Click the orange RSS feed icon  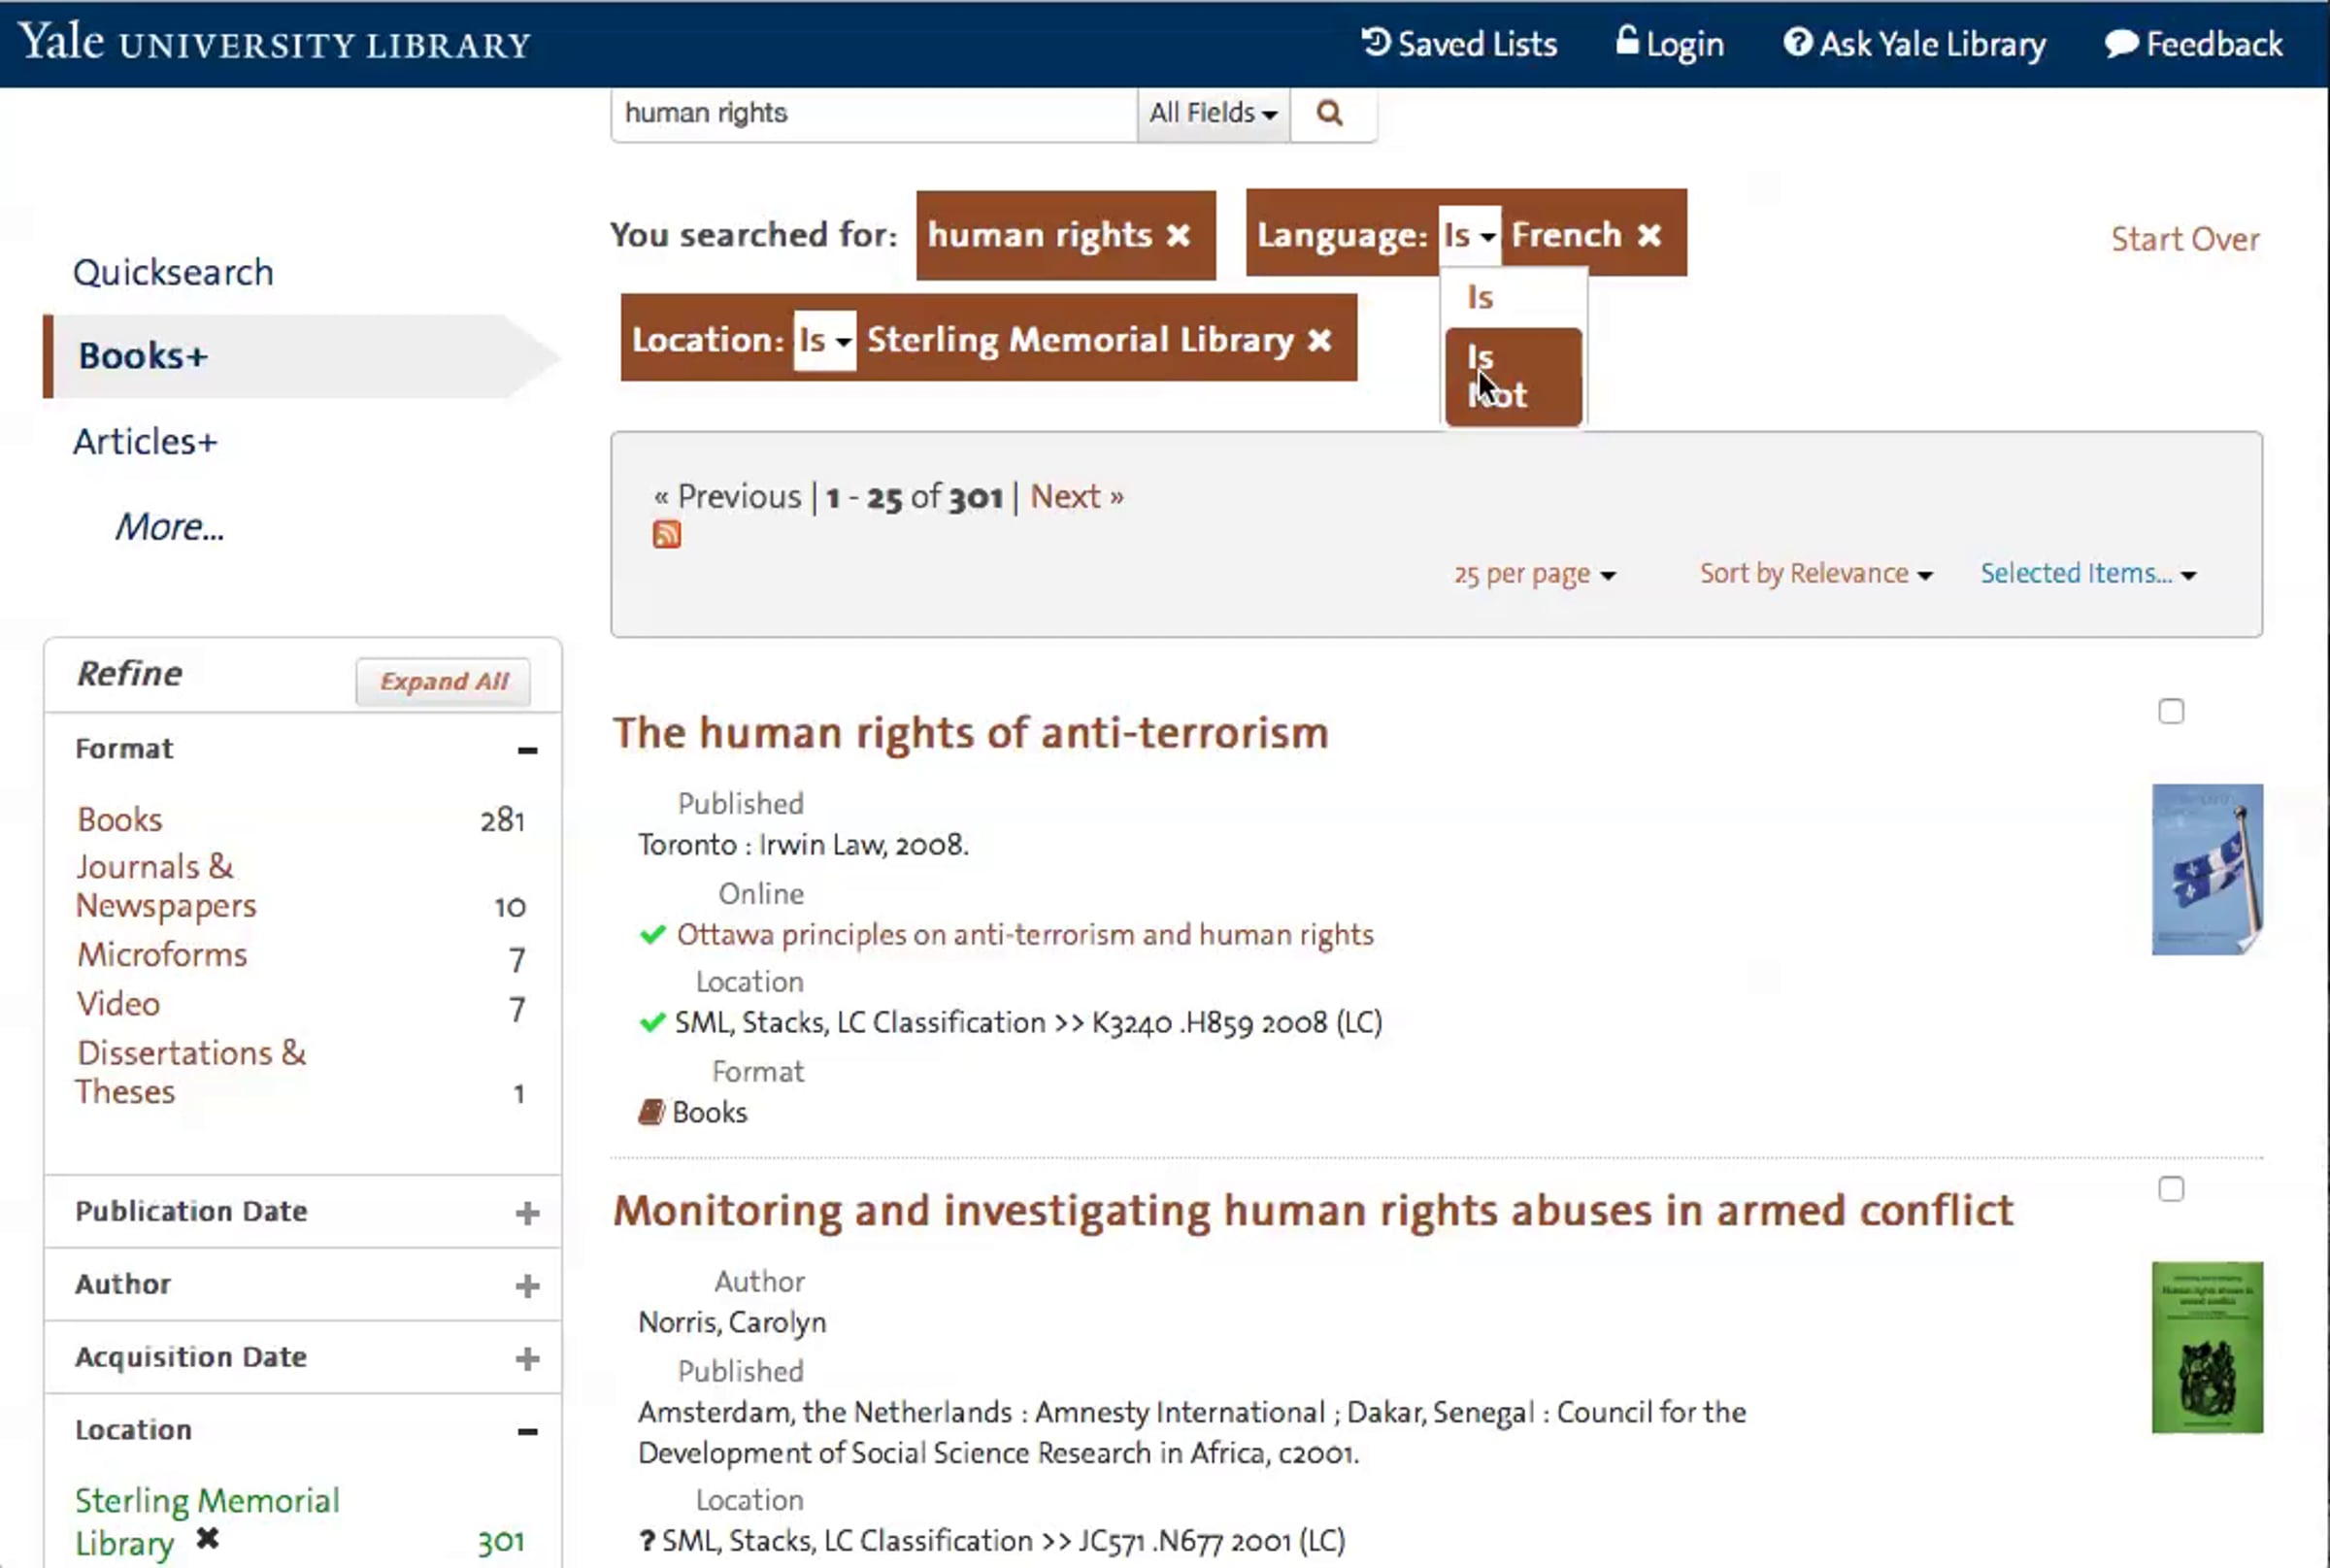coord(666,535)
